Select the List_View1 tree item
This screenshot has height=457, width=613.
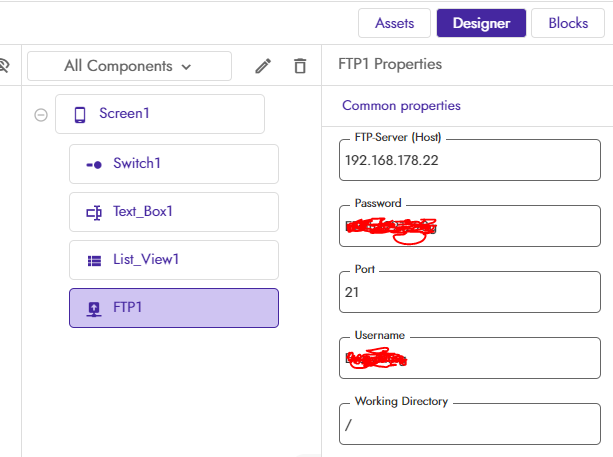click(173, 260)
